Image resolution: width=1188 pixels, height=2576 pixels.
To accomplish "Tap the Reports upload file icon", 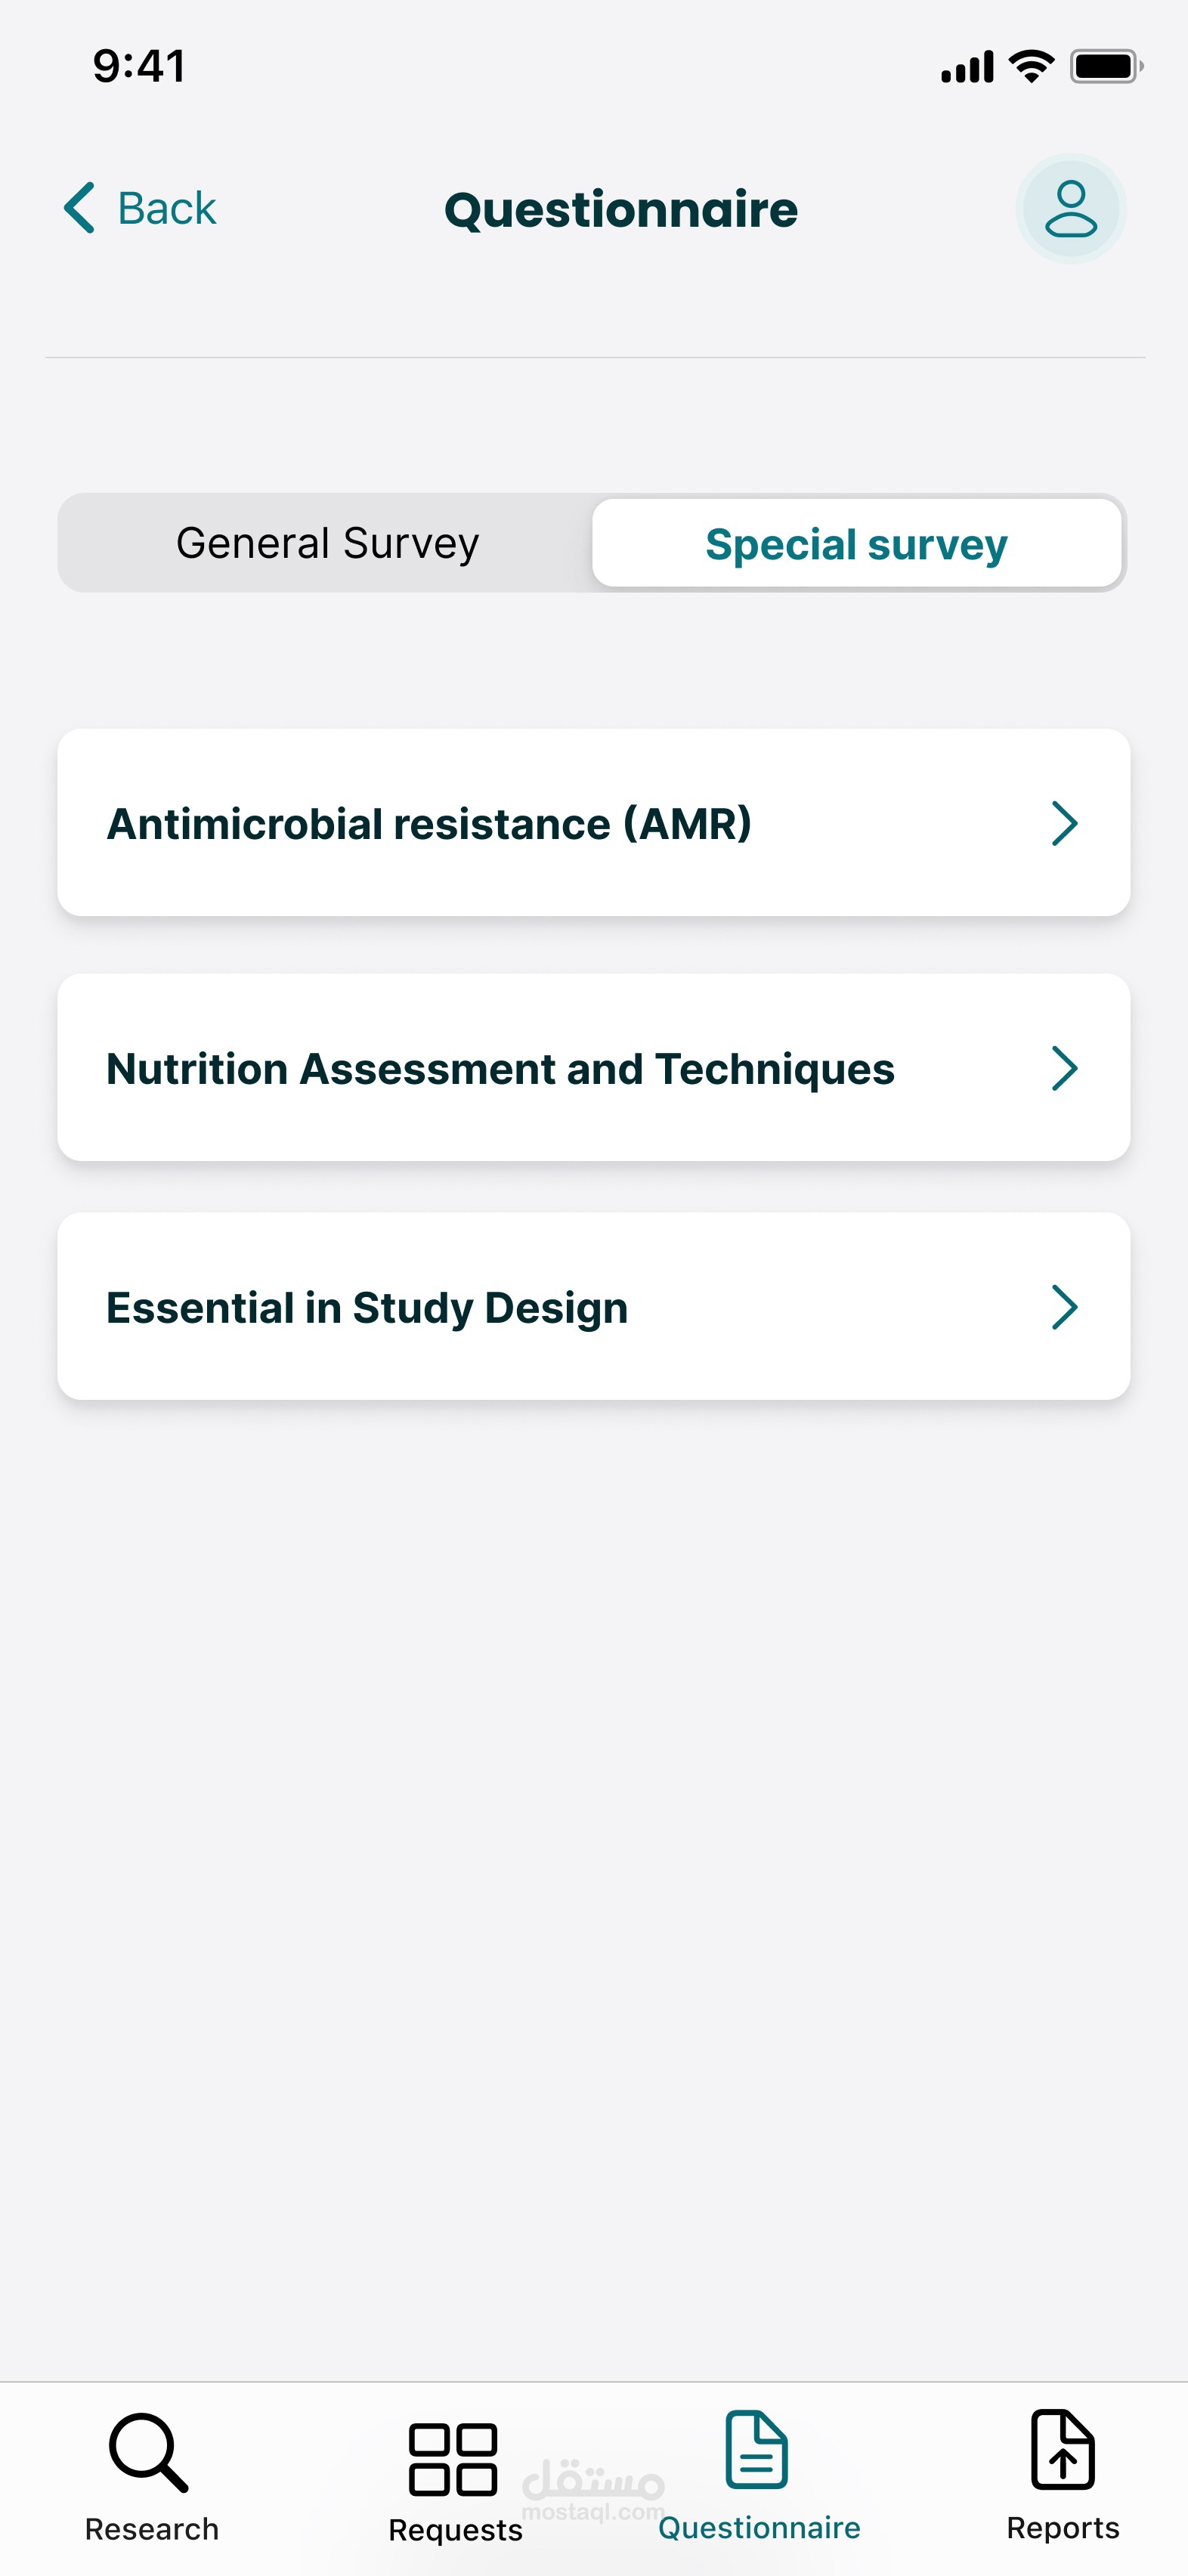I will coord(1062,2450).
